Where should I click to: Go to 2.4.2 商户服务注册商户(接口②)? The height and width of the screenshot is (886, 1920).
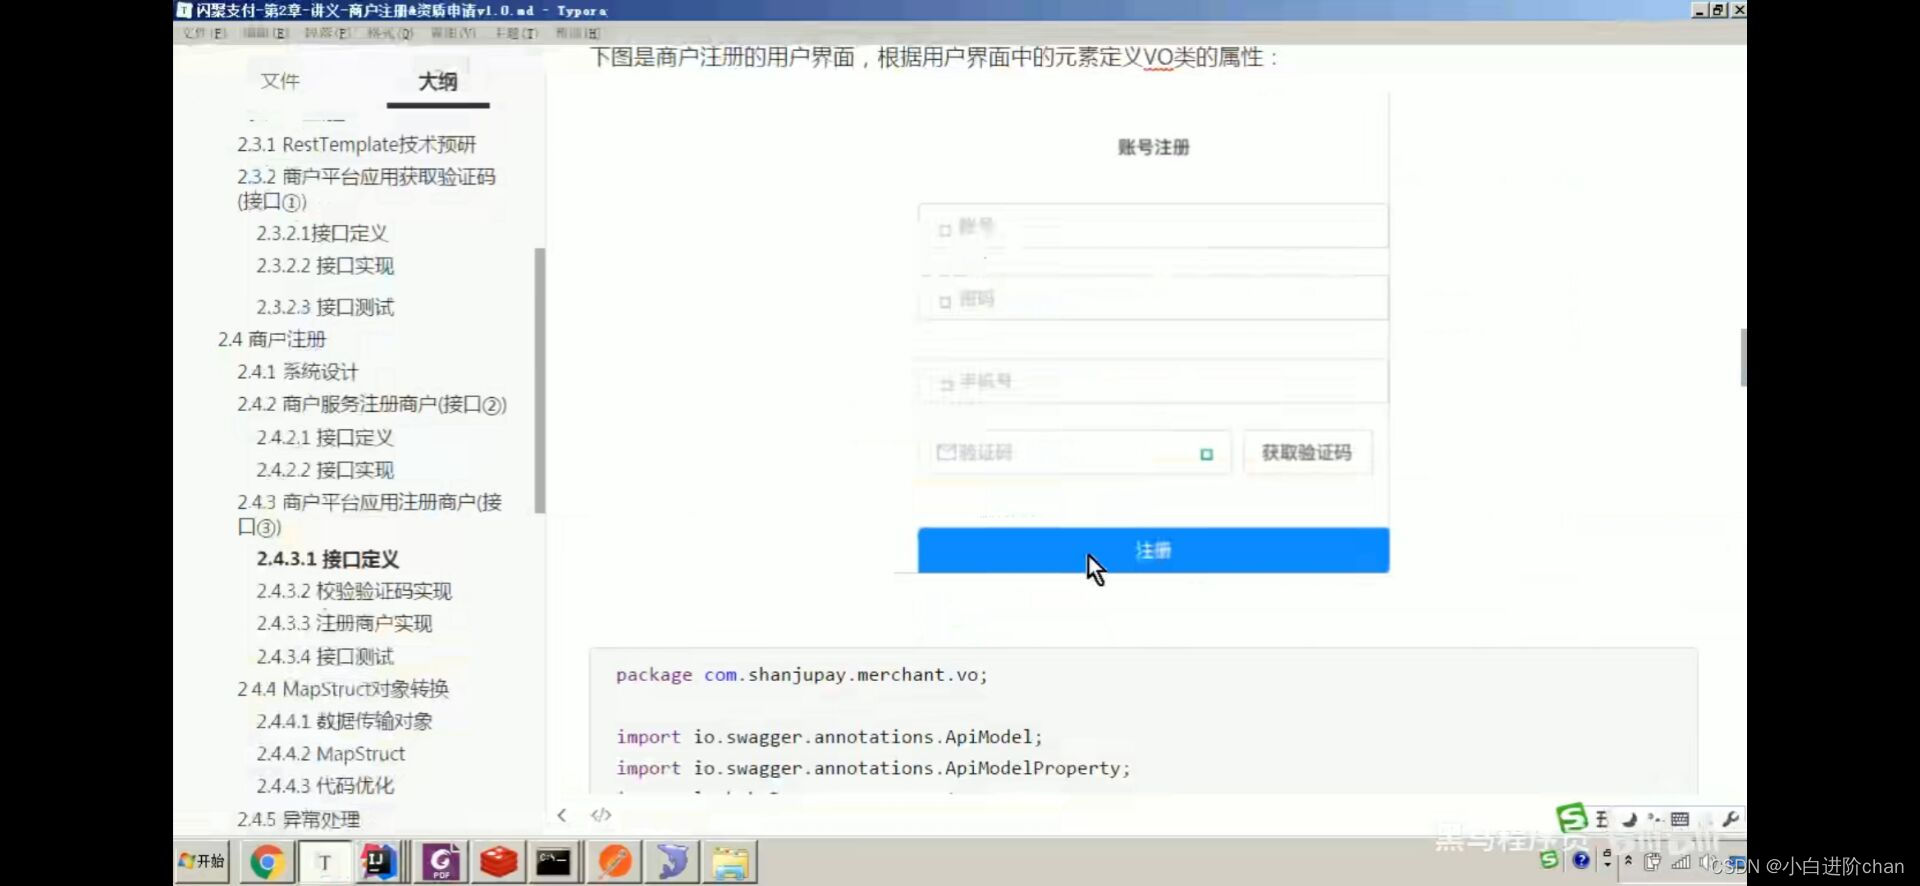pos(372,404)
